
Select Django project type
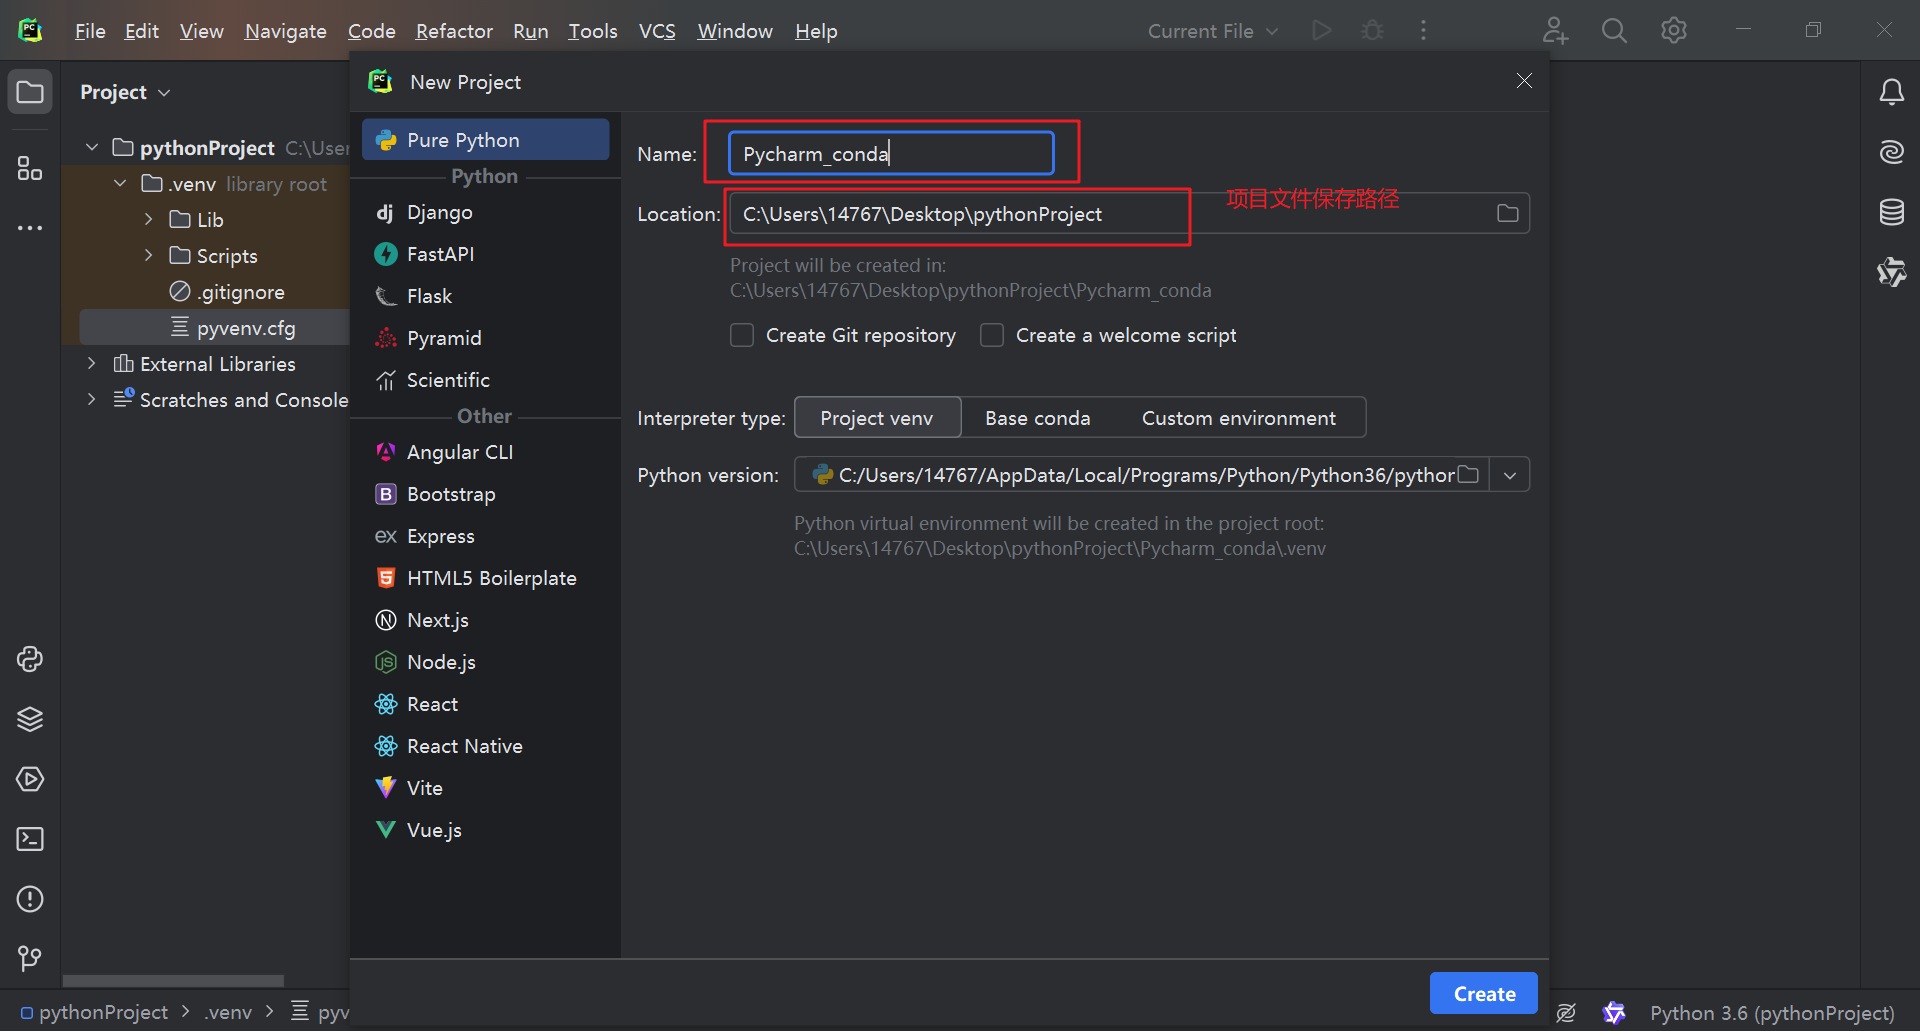click(x=485, y=212)
